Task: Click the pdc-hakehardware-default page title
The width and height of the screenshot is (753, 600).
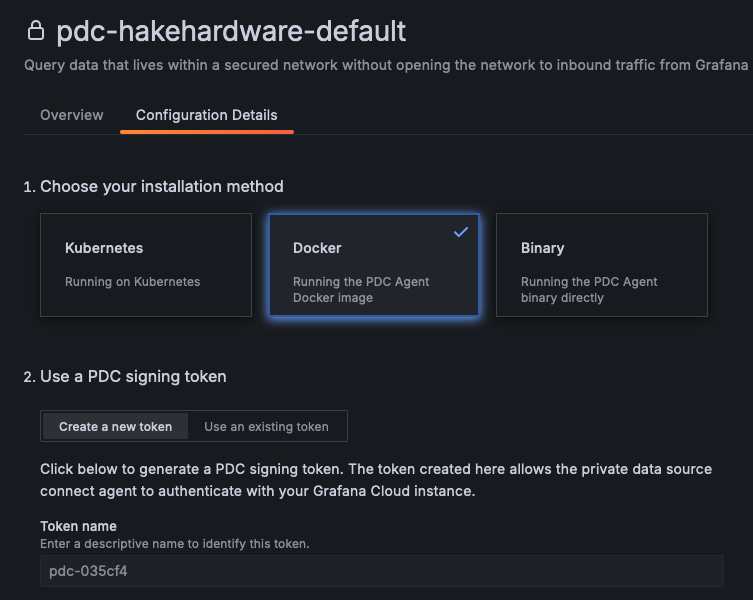Action: [x=231, y=31]
